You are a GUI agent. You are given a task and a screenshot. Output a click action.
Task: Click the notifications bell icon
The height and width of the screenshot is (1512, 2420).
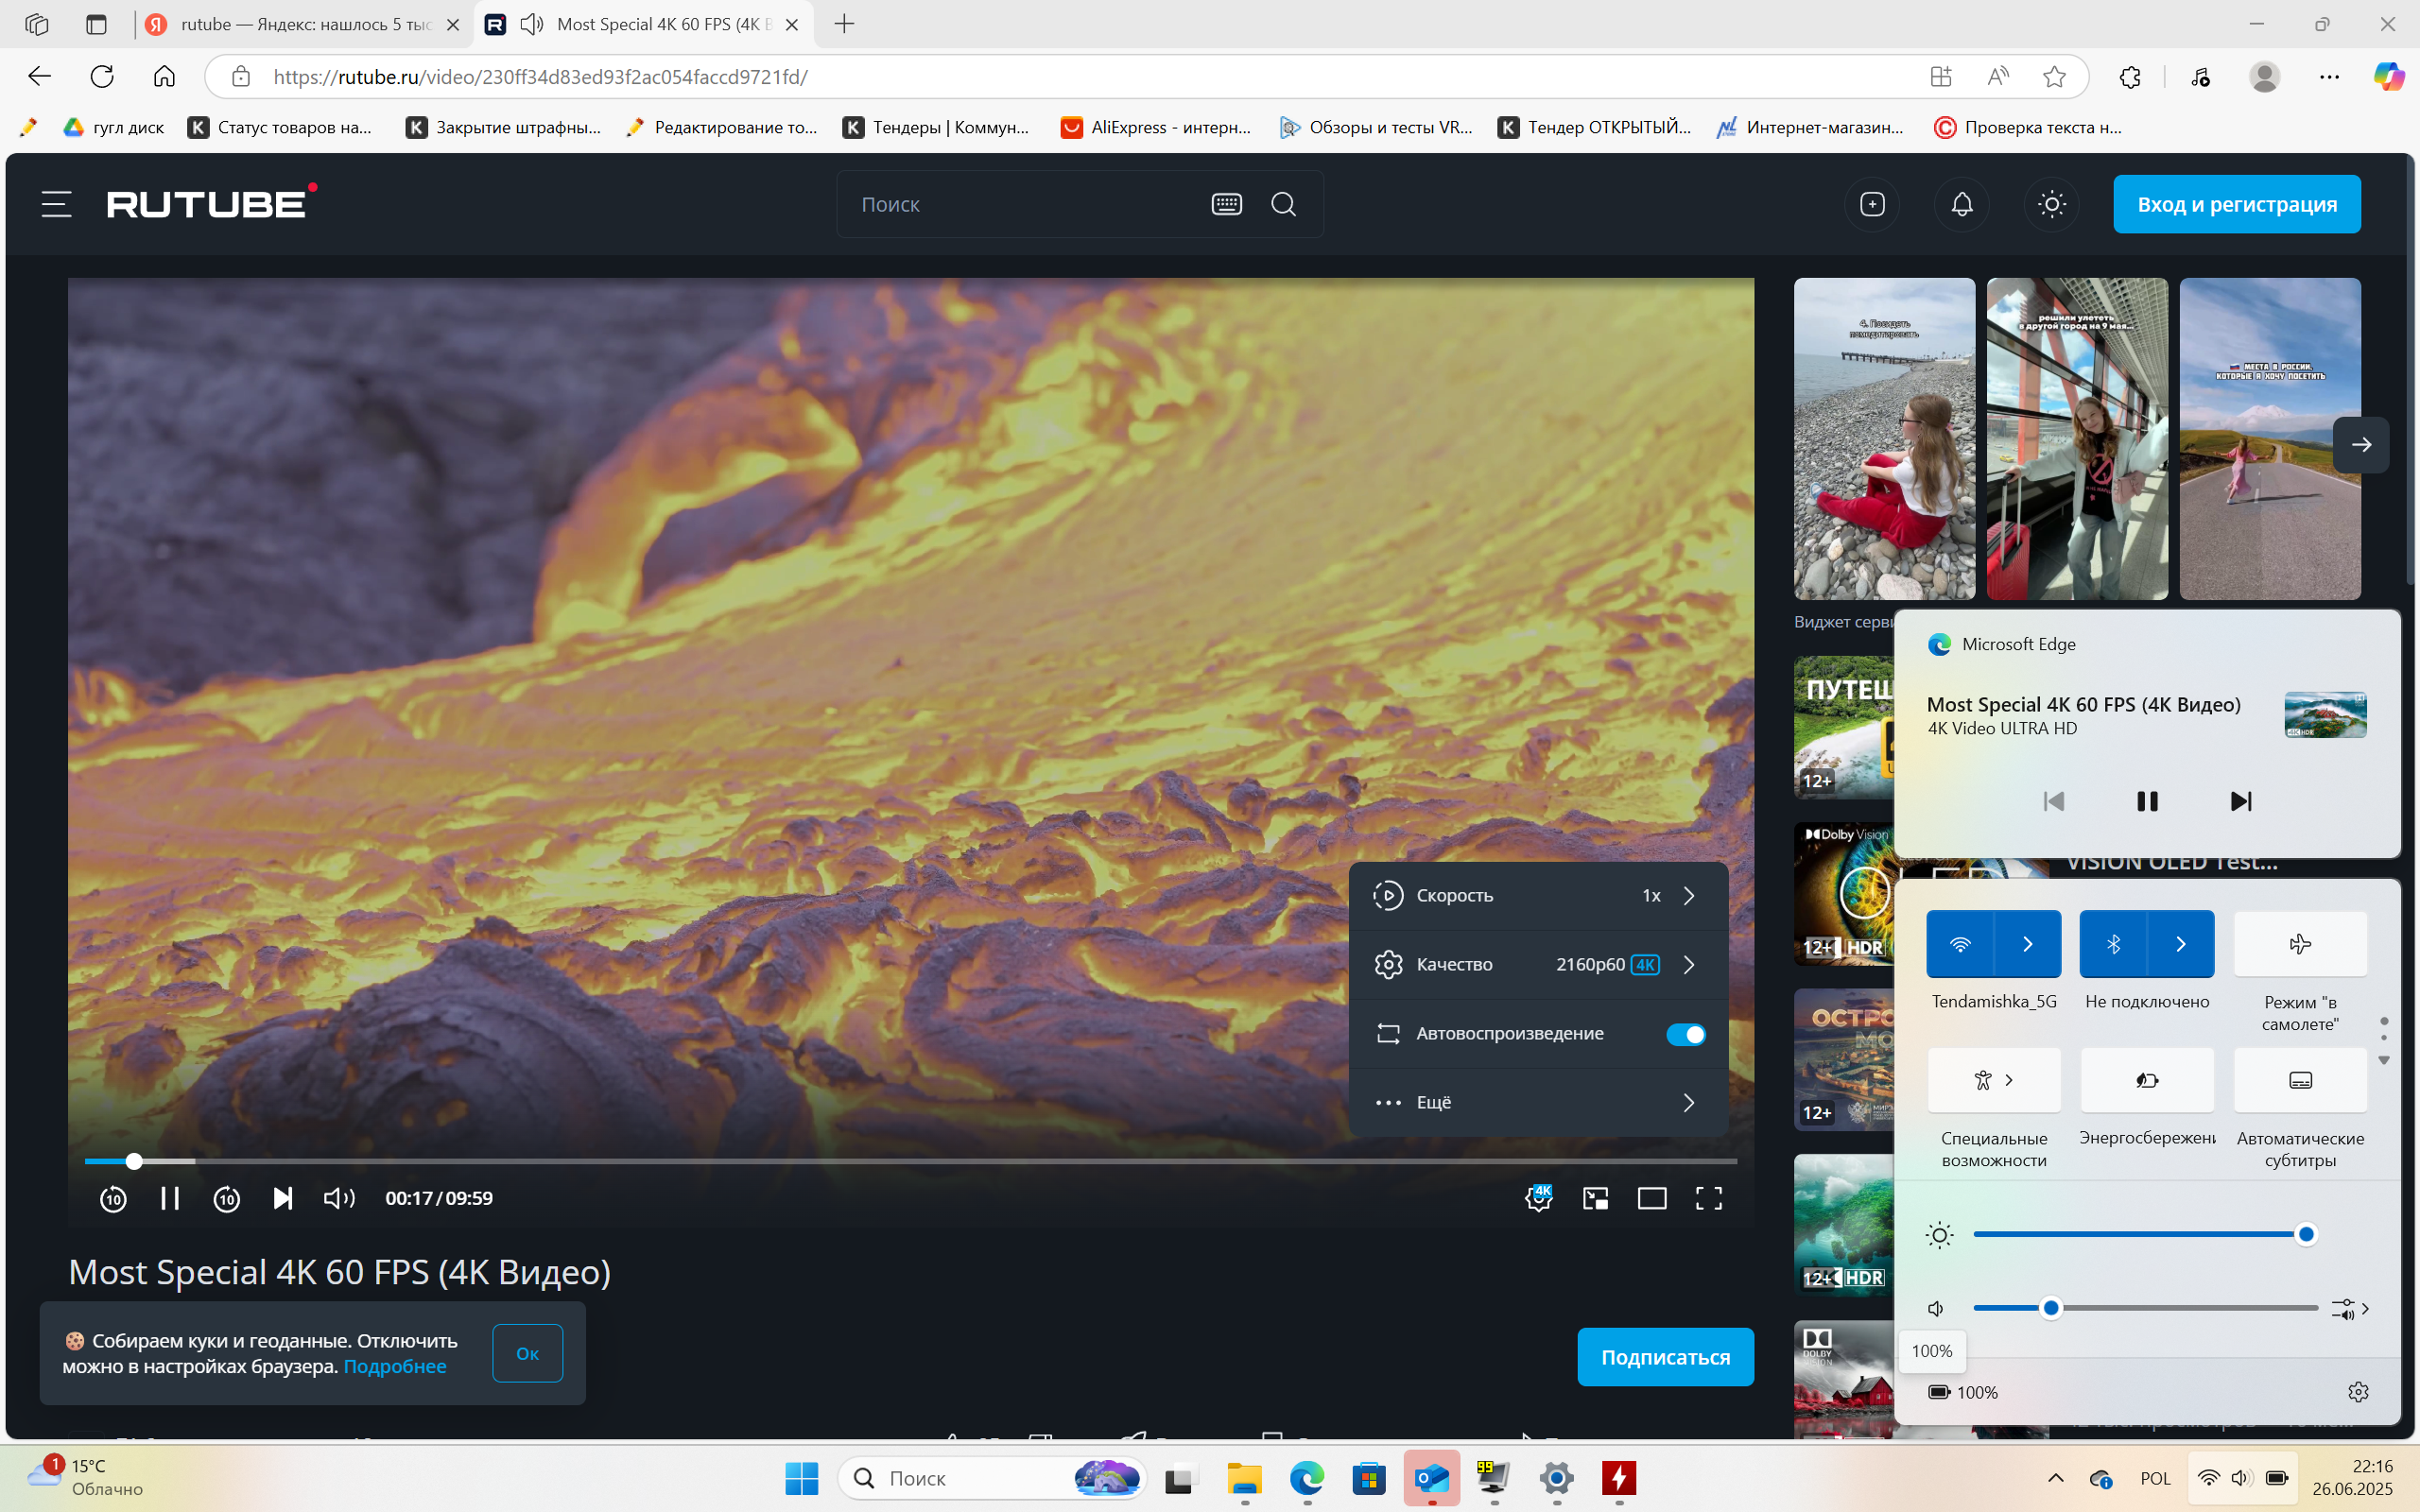[x=1962, y=204]
